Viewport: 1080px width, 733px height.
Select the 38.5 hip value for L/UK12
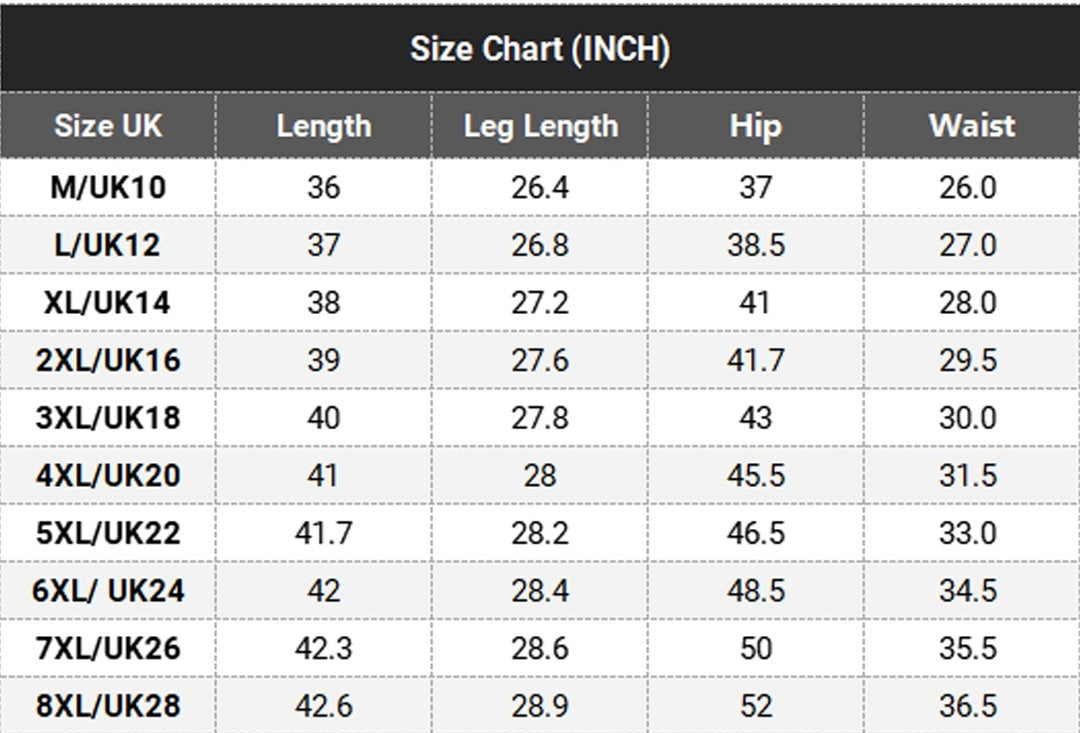pyautogui.click(x=755, y=245)
